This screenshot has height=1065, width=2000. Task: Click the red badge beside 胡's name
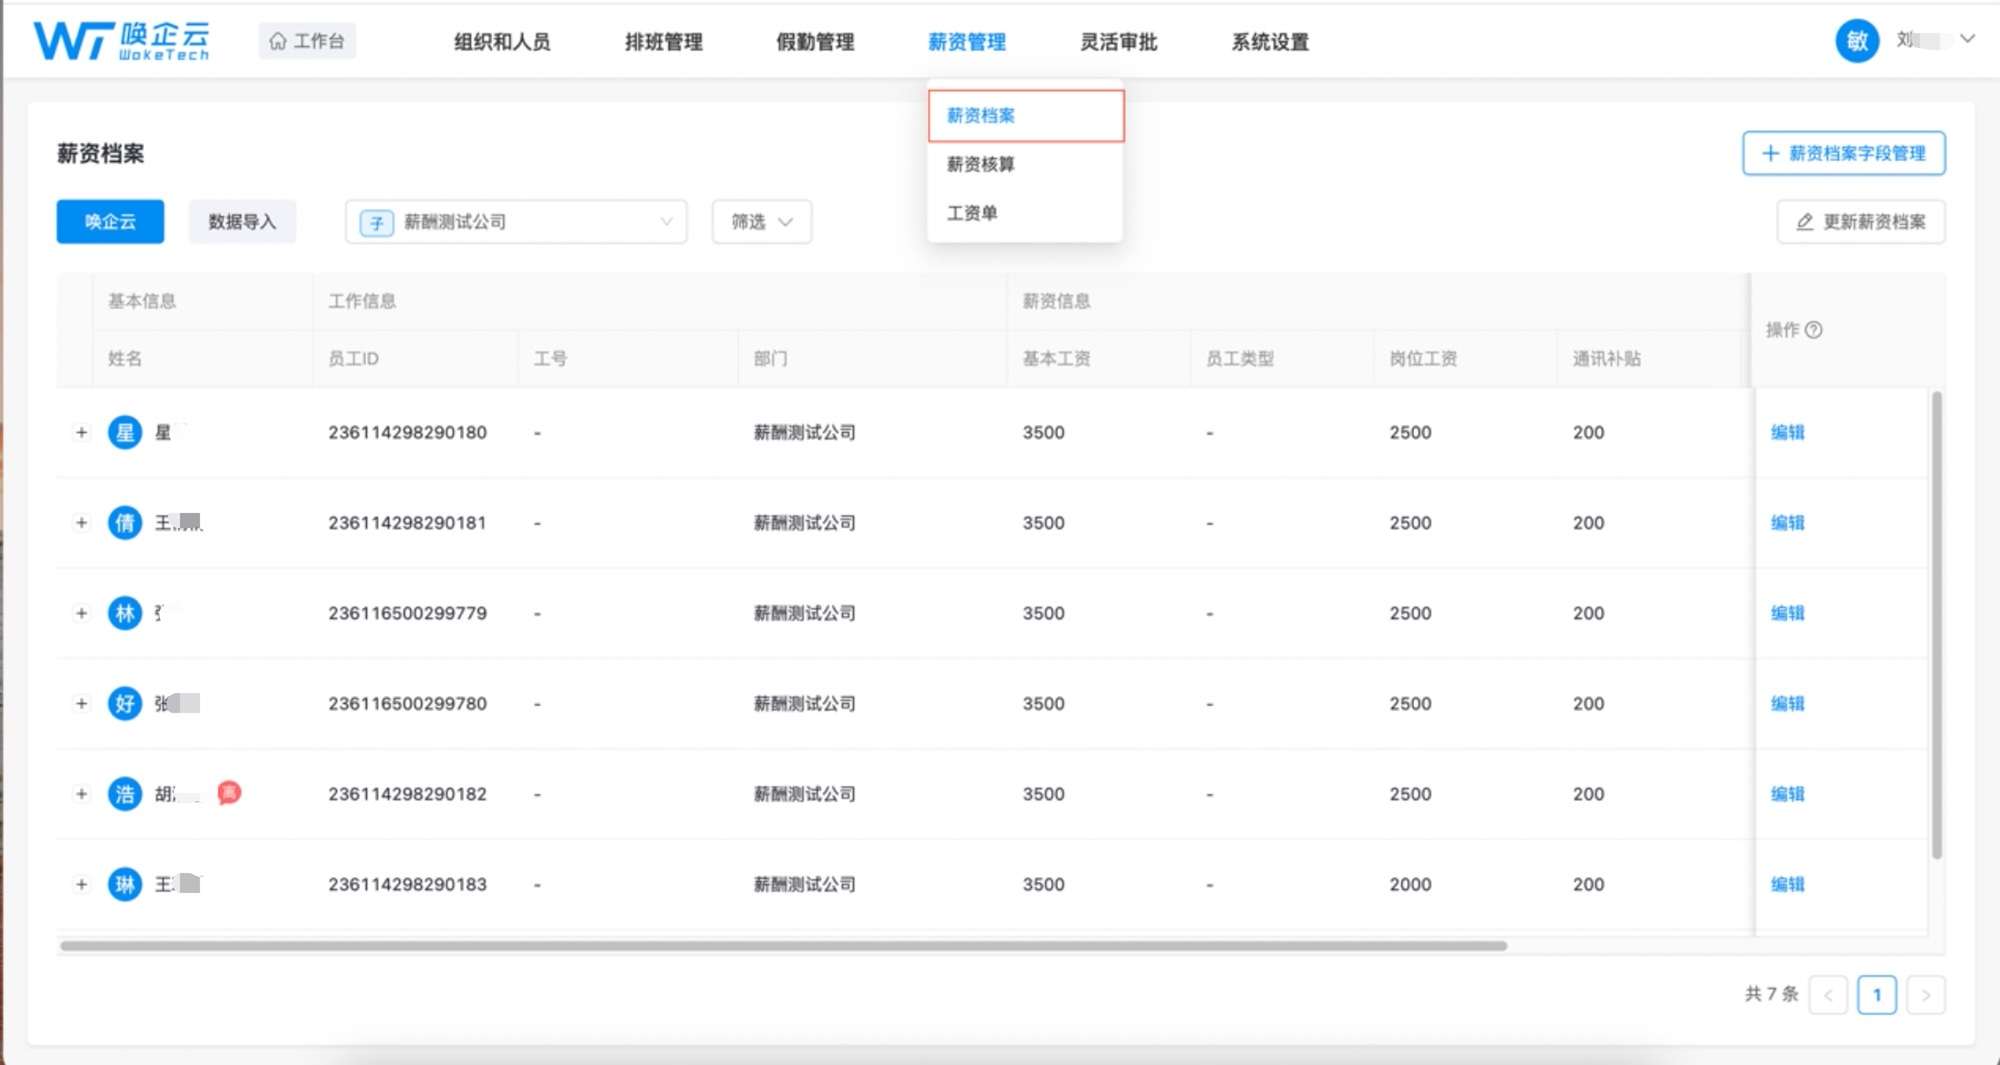[x=229, y=793]
